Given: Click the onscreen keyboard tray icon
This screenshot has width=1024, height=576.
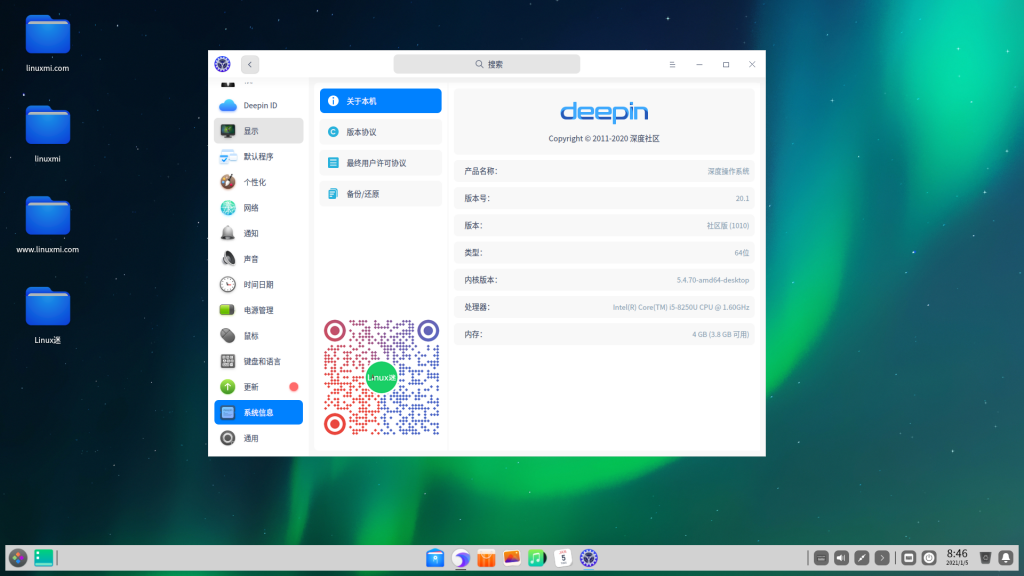Looking at the screenshot, I should [821, 558].
